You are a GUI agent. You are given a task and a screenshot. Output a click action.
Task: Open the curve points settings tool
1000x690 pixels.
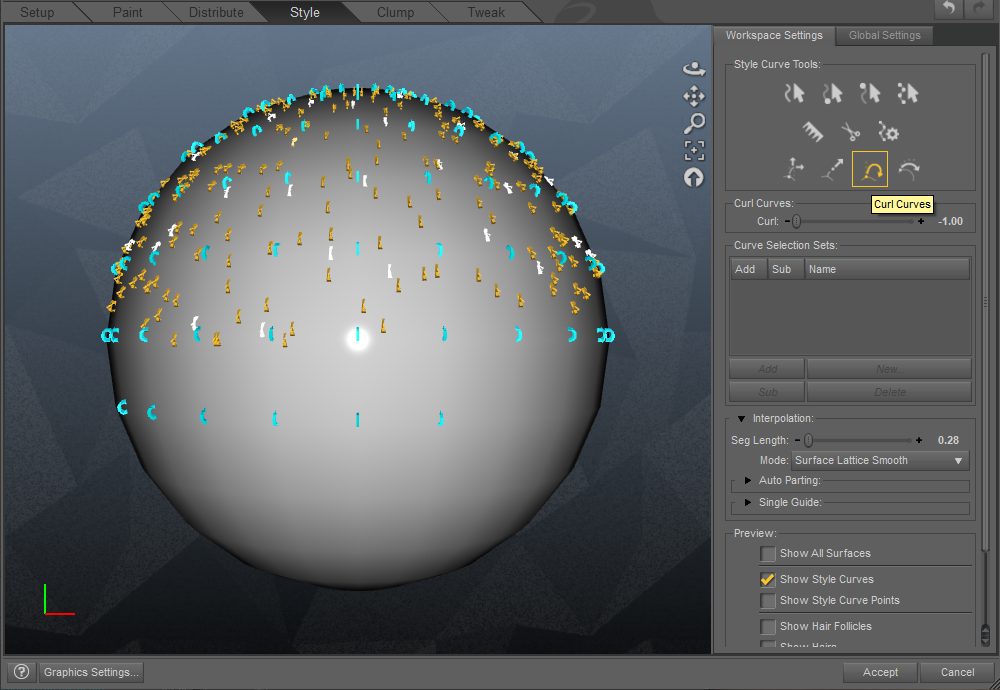888,132
